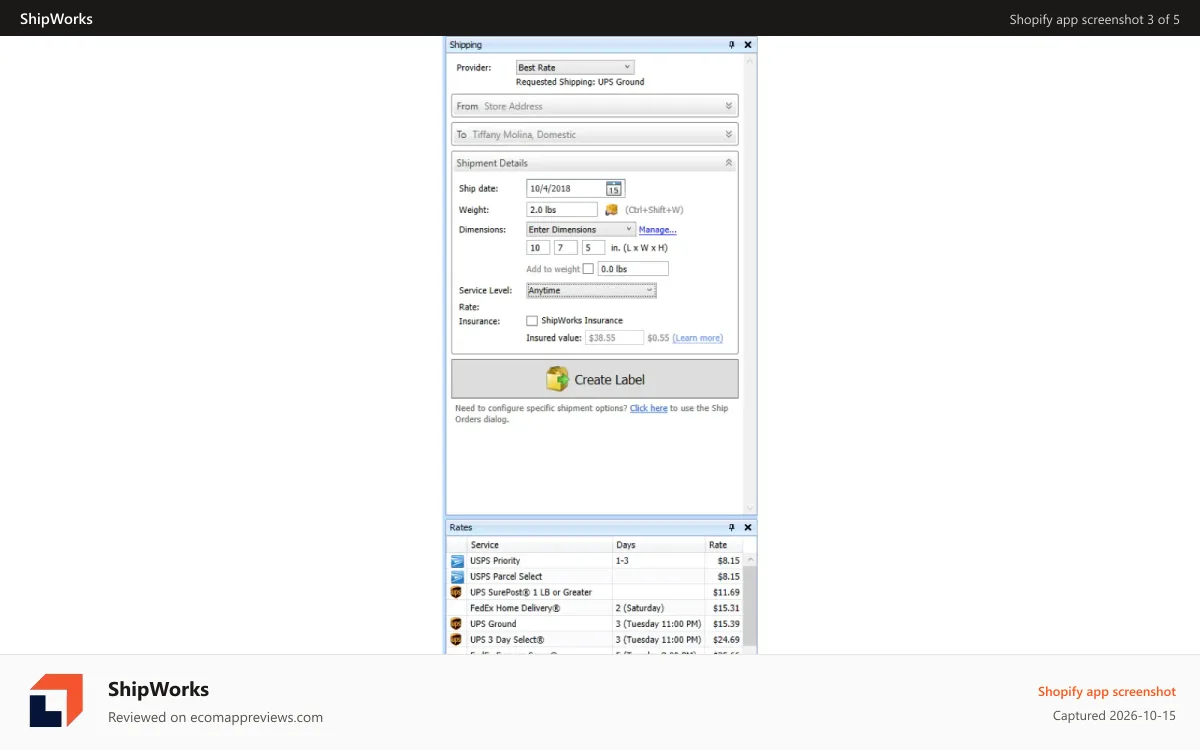Open the Enter Dimensions dropdown
The width and height of the screenshot is (1200, 750).
(581, 229)
